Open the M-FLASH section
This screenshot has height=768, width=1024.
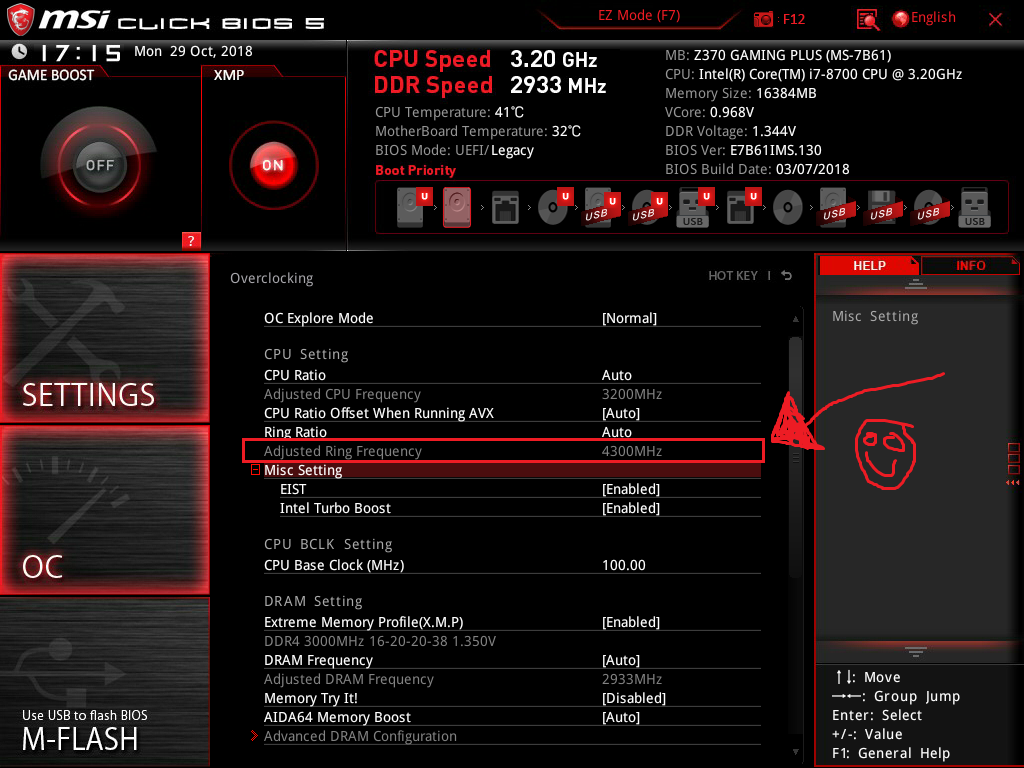pyautogui.click(x=104, y=682)
